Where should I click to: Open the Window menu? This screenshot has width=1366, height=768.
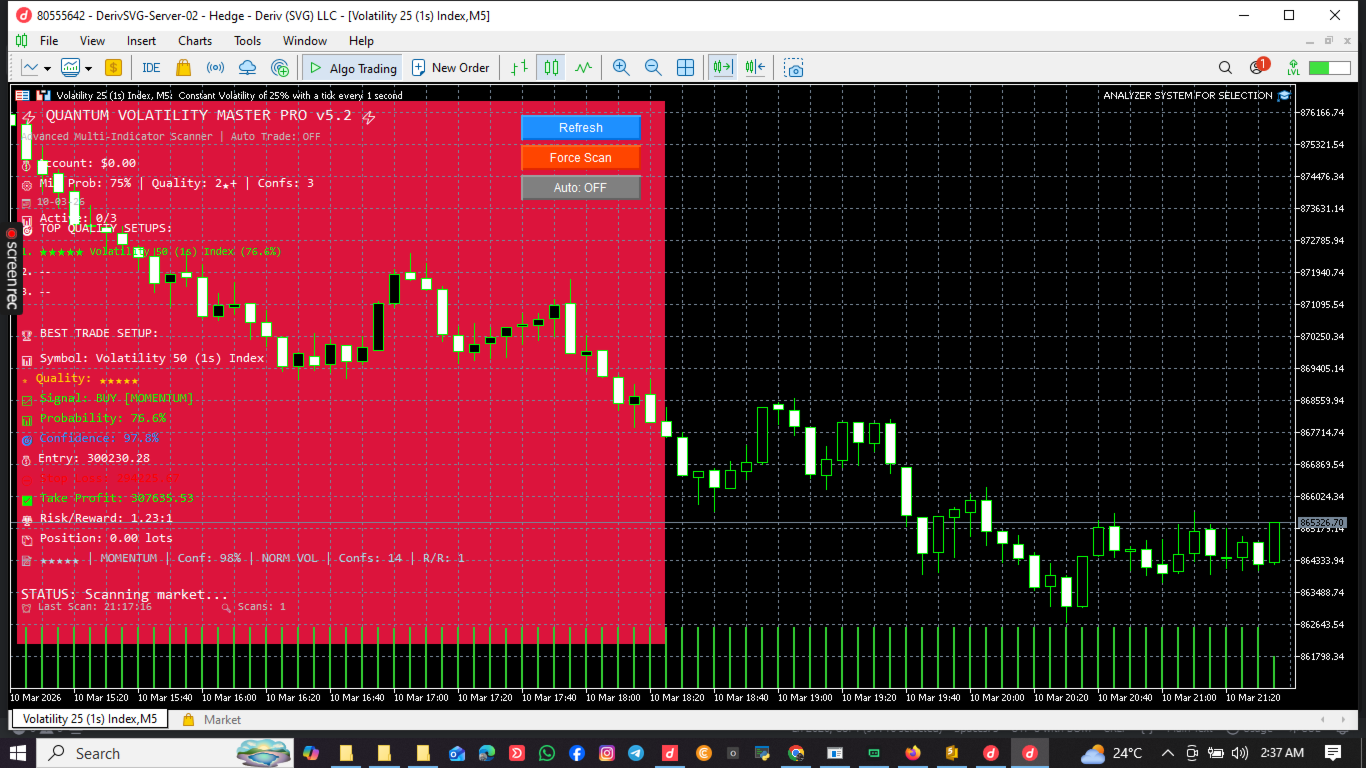(x=305, y=41)
